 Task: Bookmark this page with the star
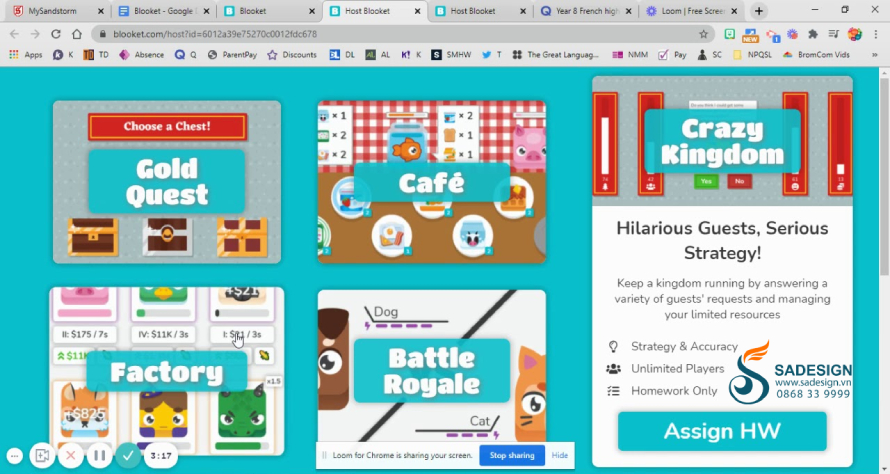pyautogui.click(x=703, y=34)
